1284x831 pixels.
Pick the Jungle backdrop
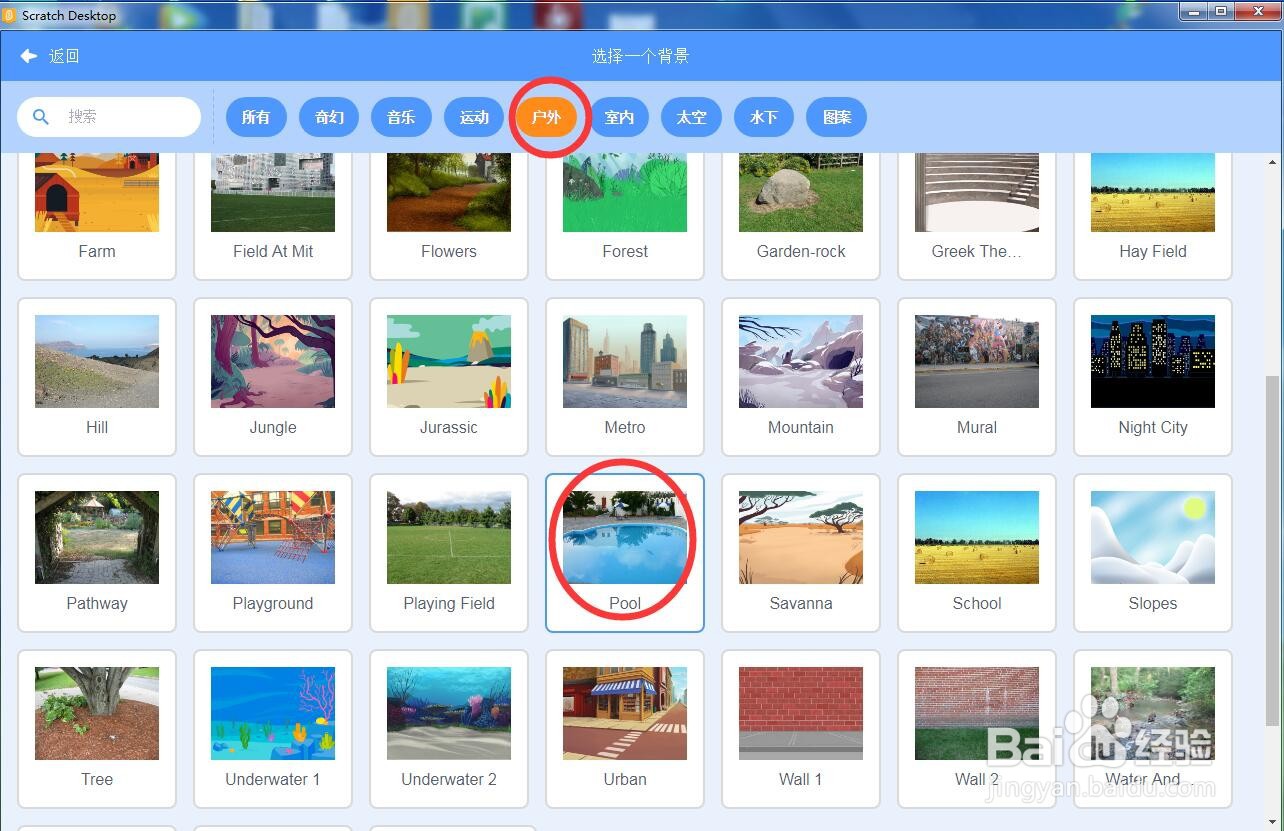coord(273,377)
